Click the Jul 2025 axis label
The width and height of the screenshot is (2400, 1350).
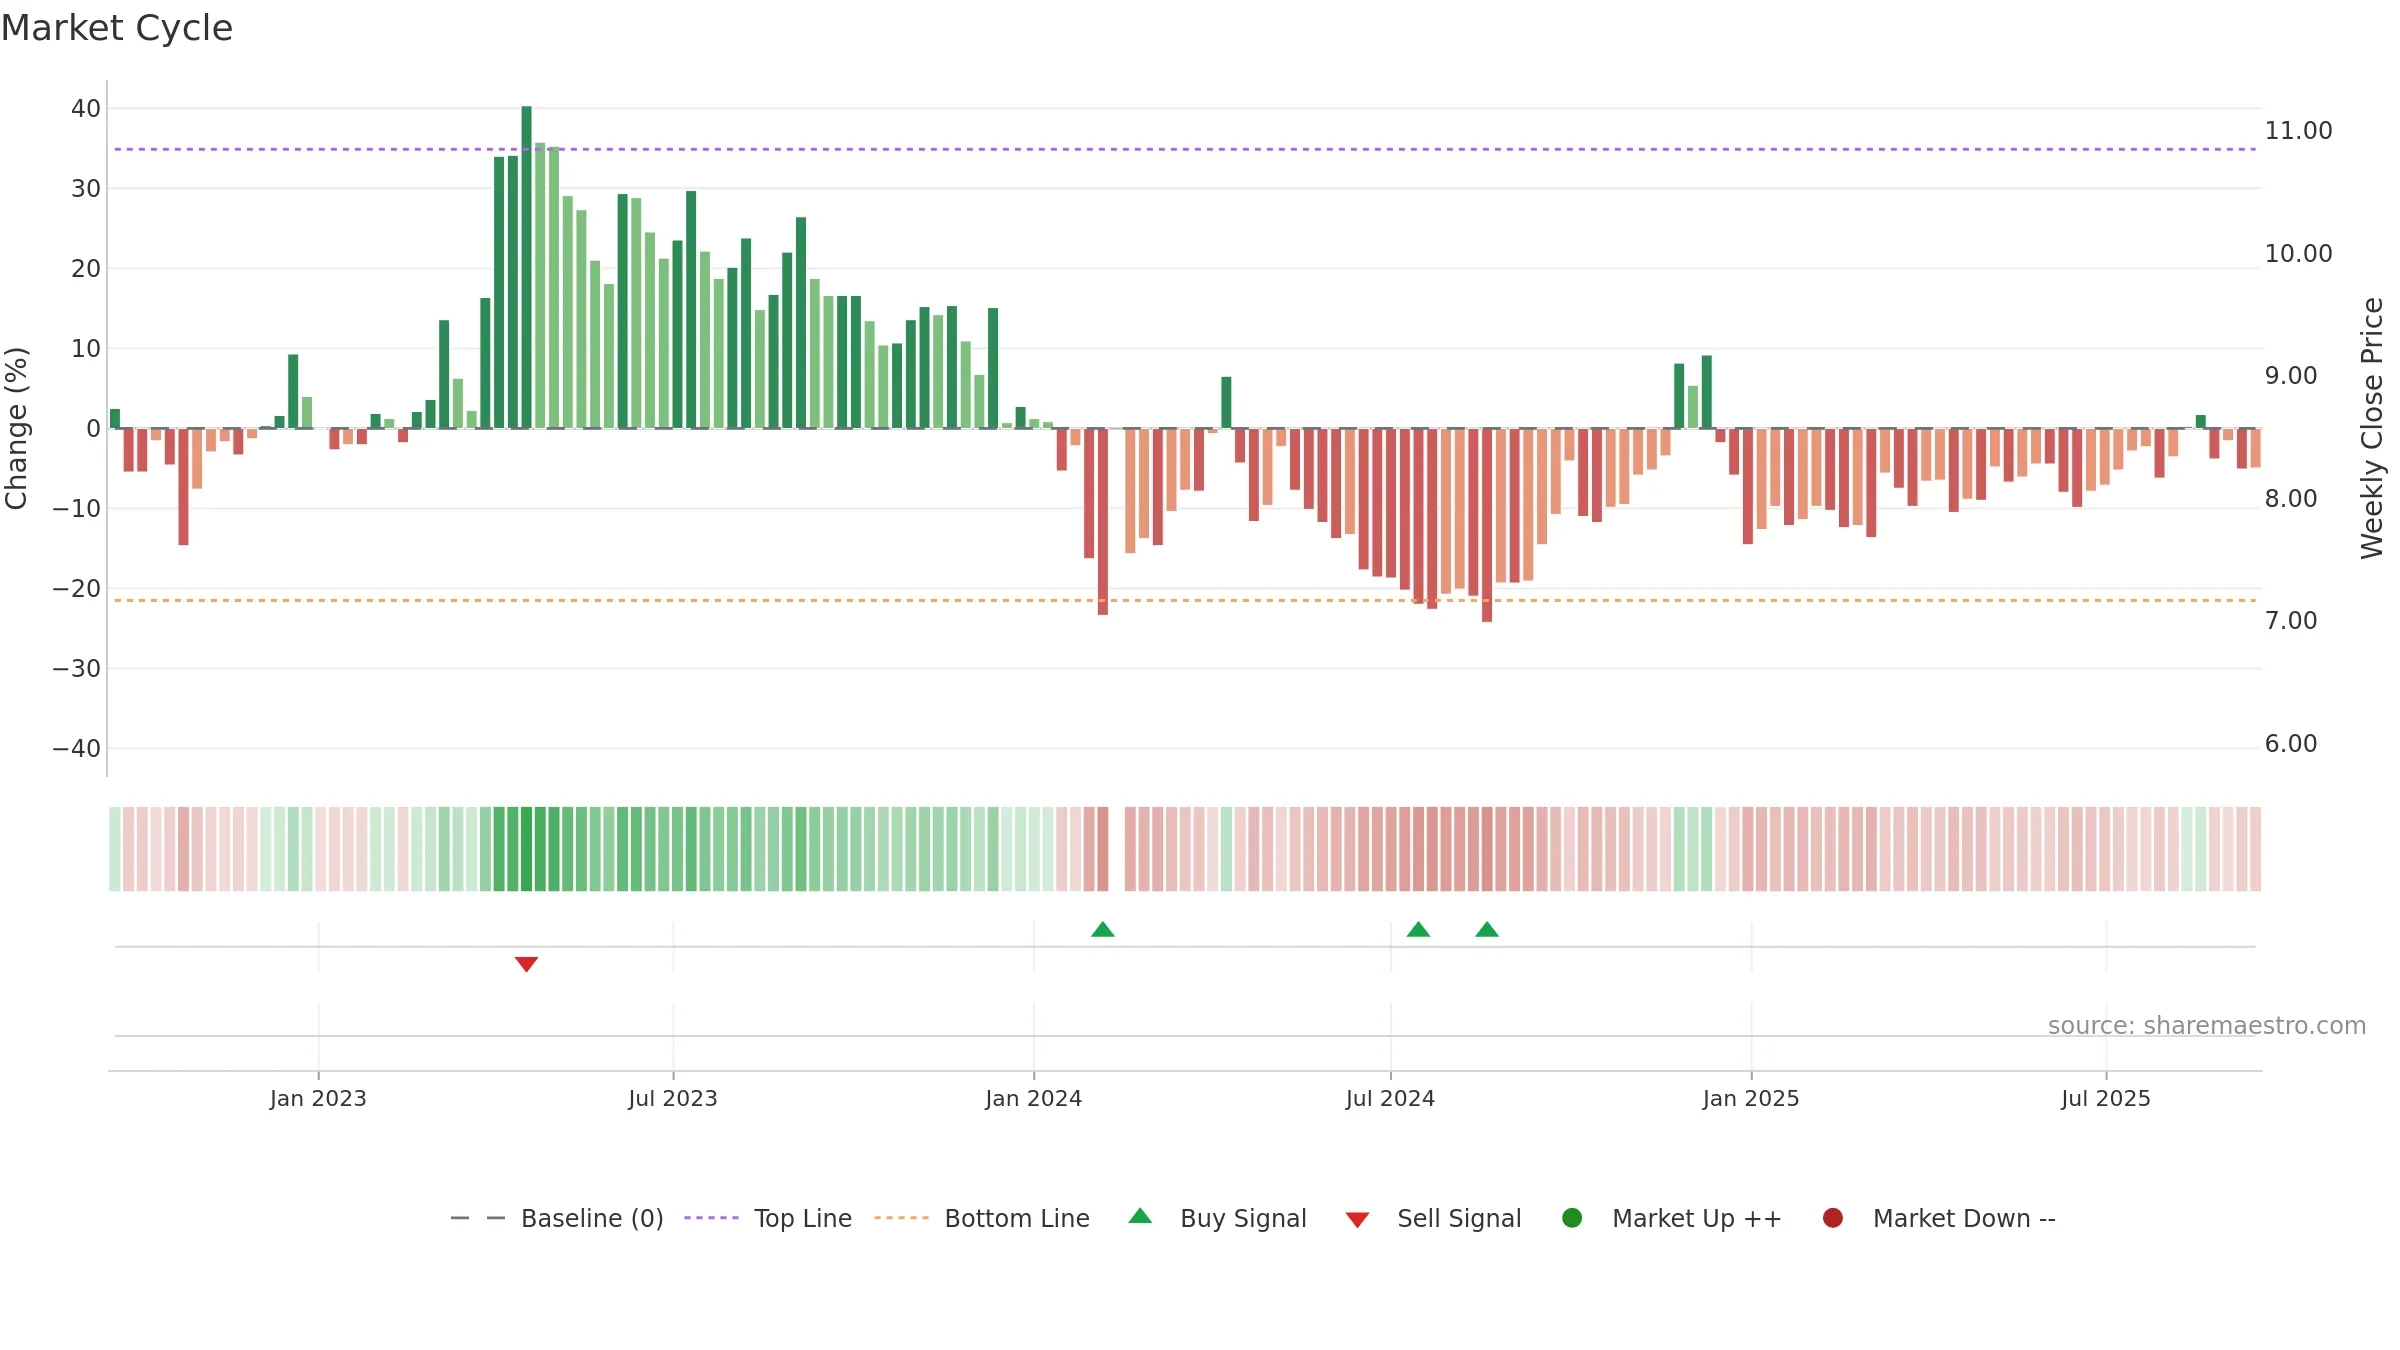click(2106, 1098)
